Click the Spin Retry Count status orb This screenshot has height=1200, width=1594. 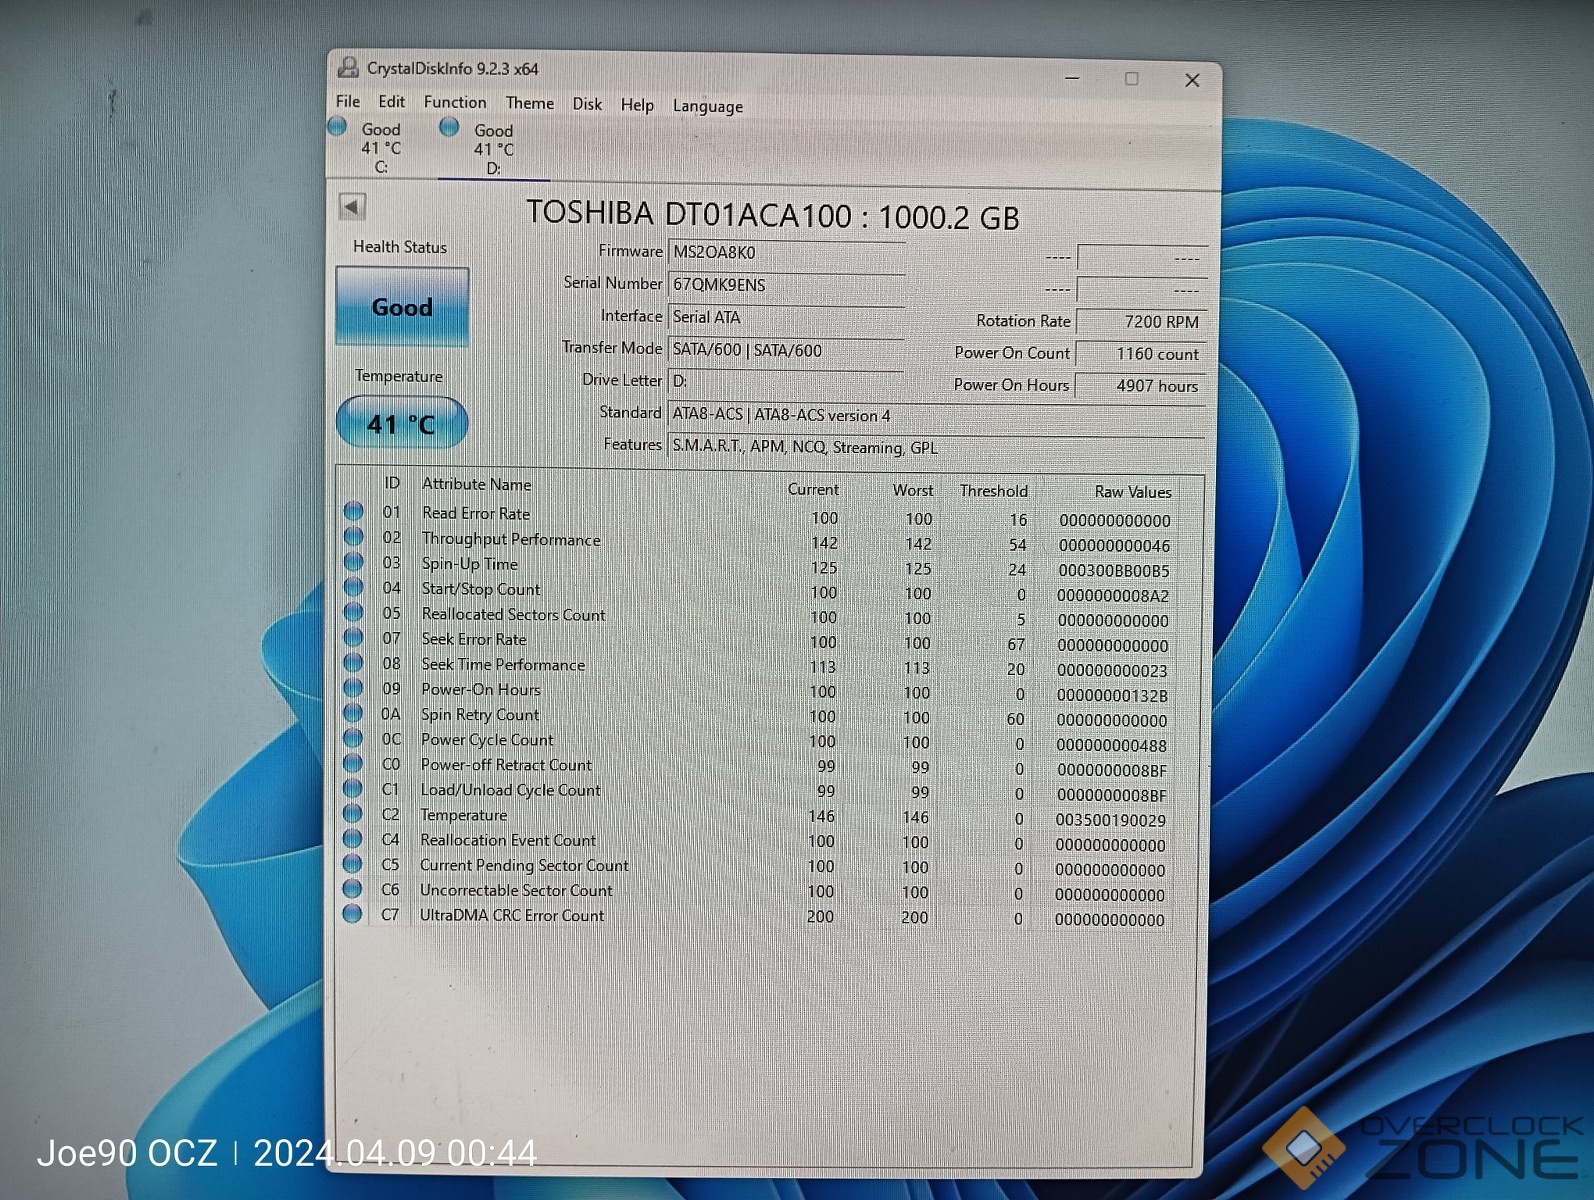tap(353, 712)
